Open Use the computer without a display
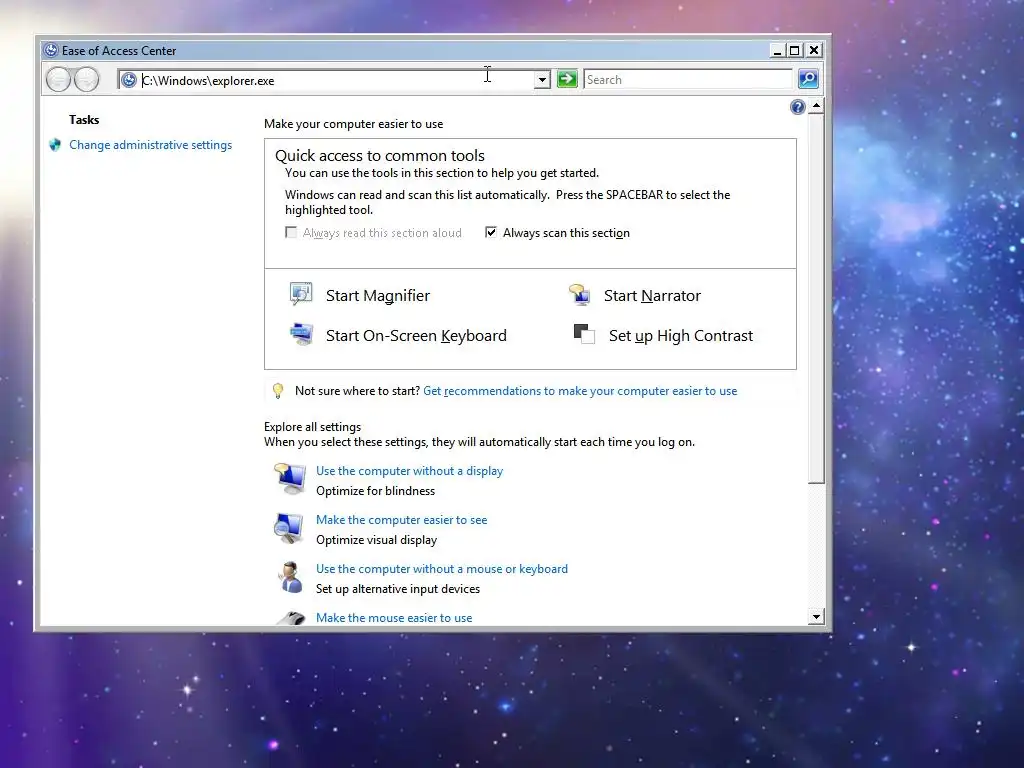This screenshot has height=768, width=1024. (409, 471)
